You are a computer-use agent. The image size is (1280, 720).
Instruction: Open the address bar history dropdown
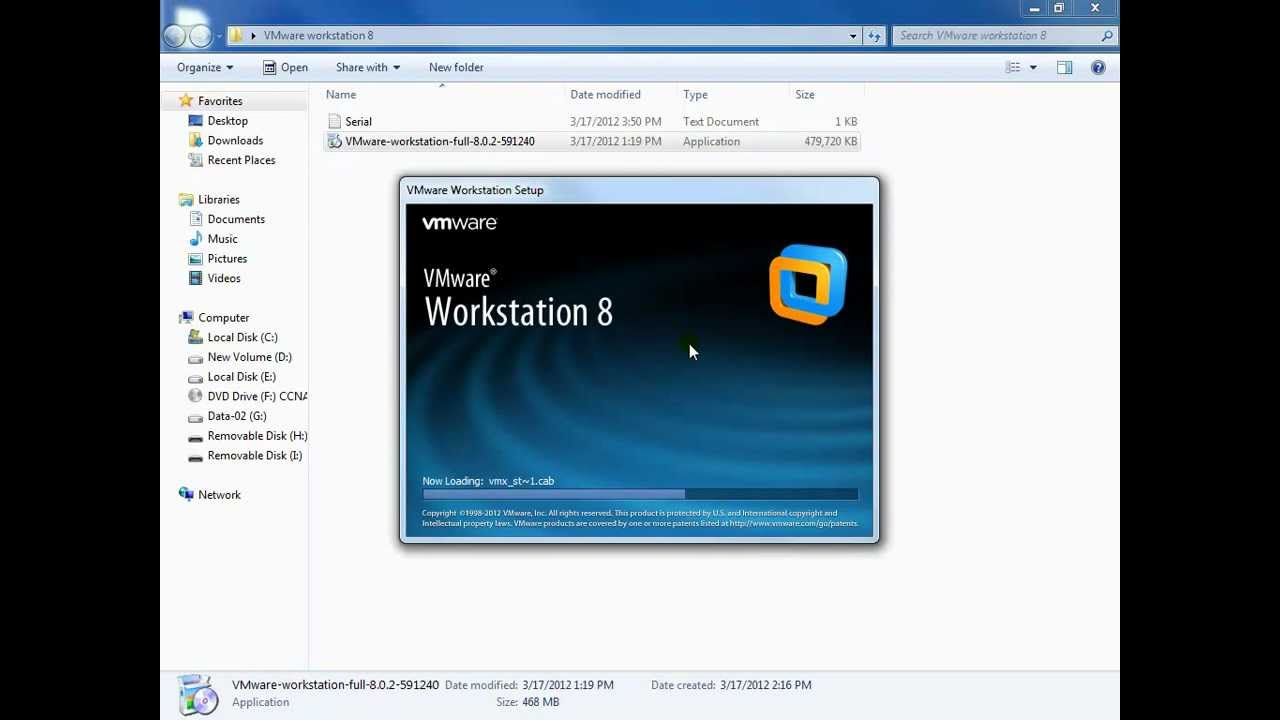pyautogui.click(x=853, y=35)
